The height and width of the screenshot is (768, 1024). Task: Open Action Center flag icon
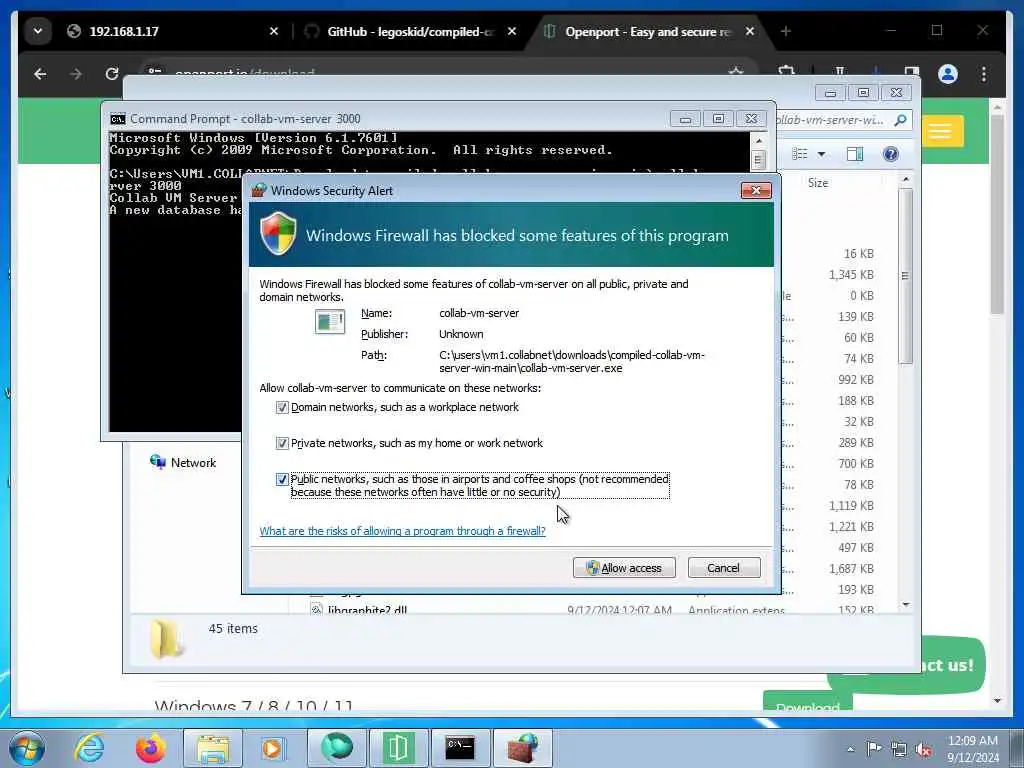click(874, 748)
